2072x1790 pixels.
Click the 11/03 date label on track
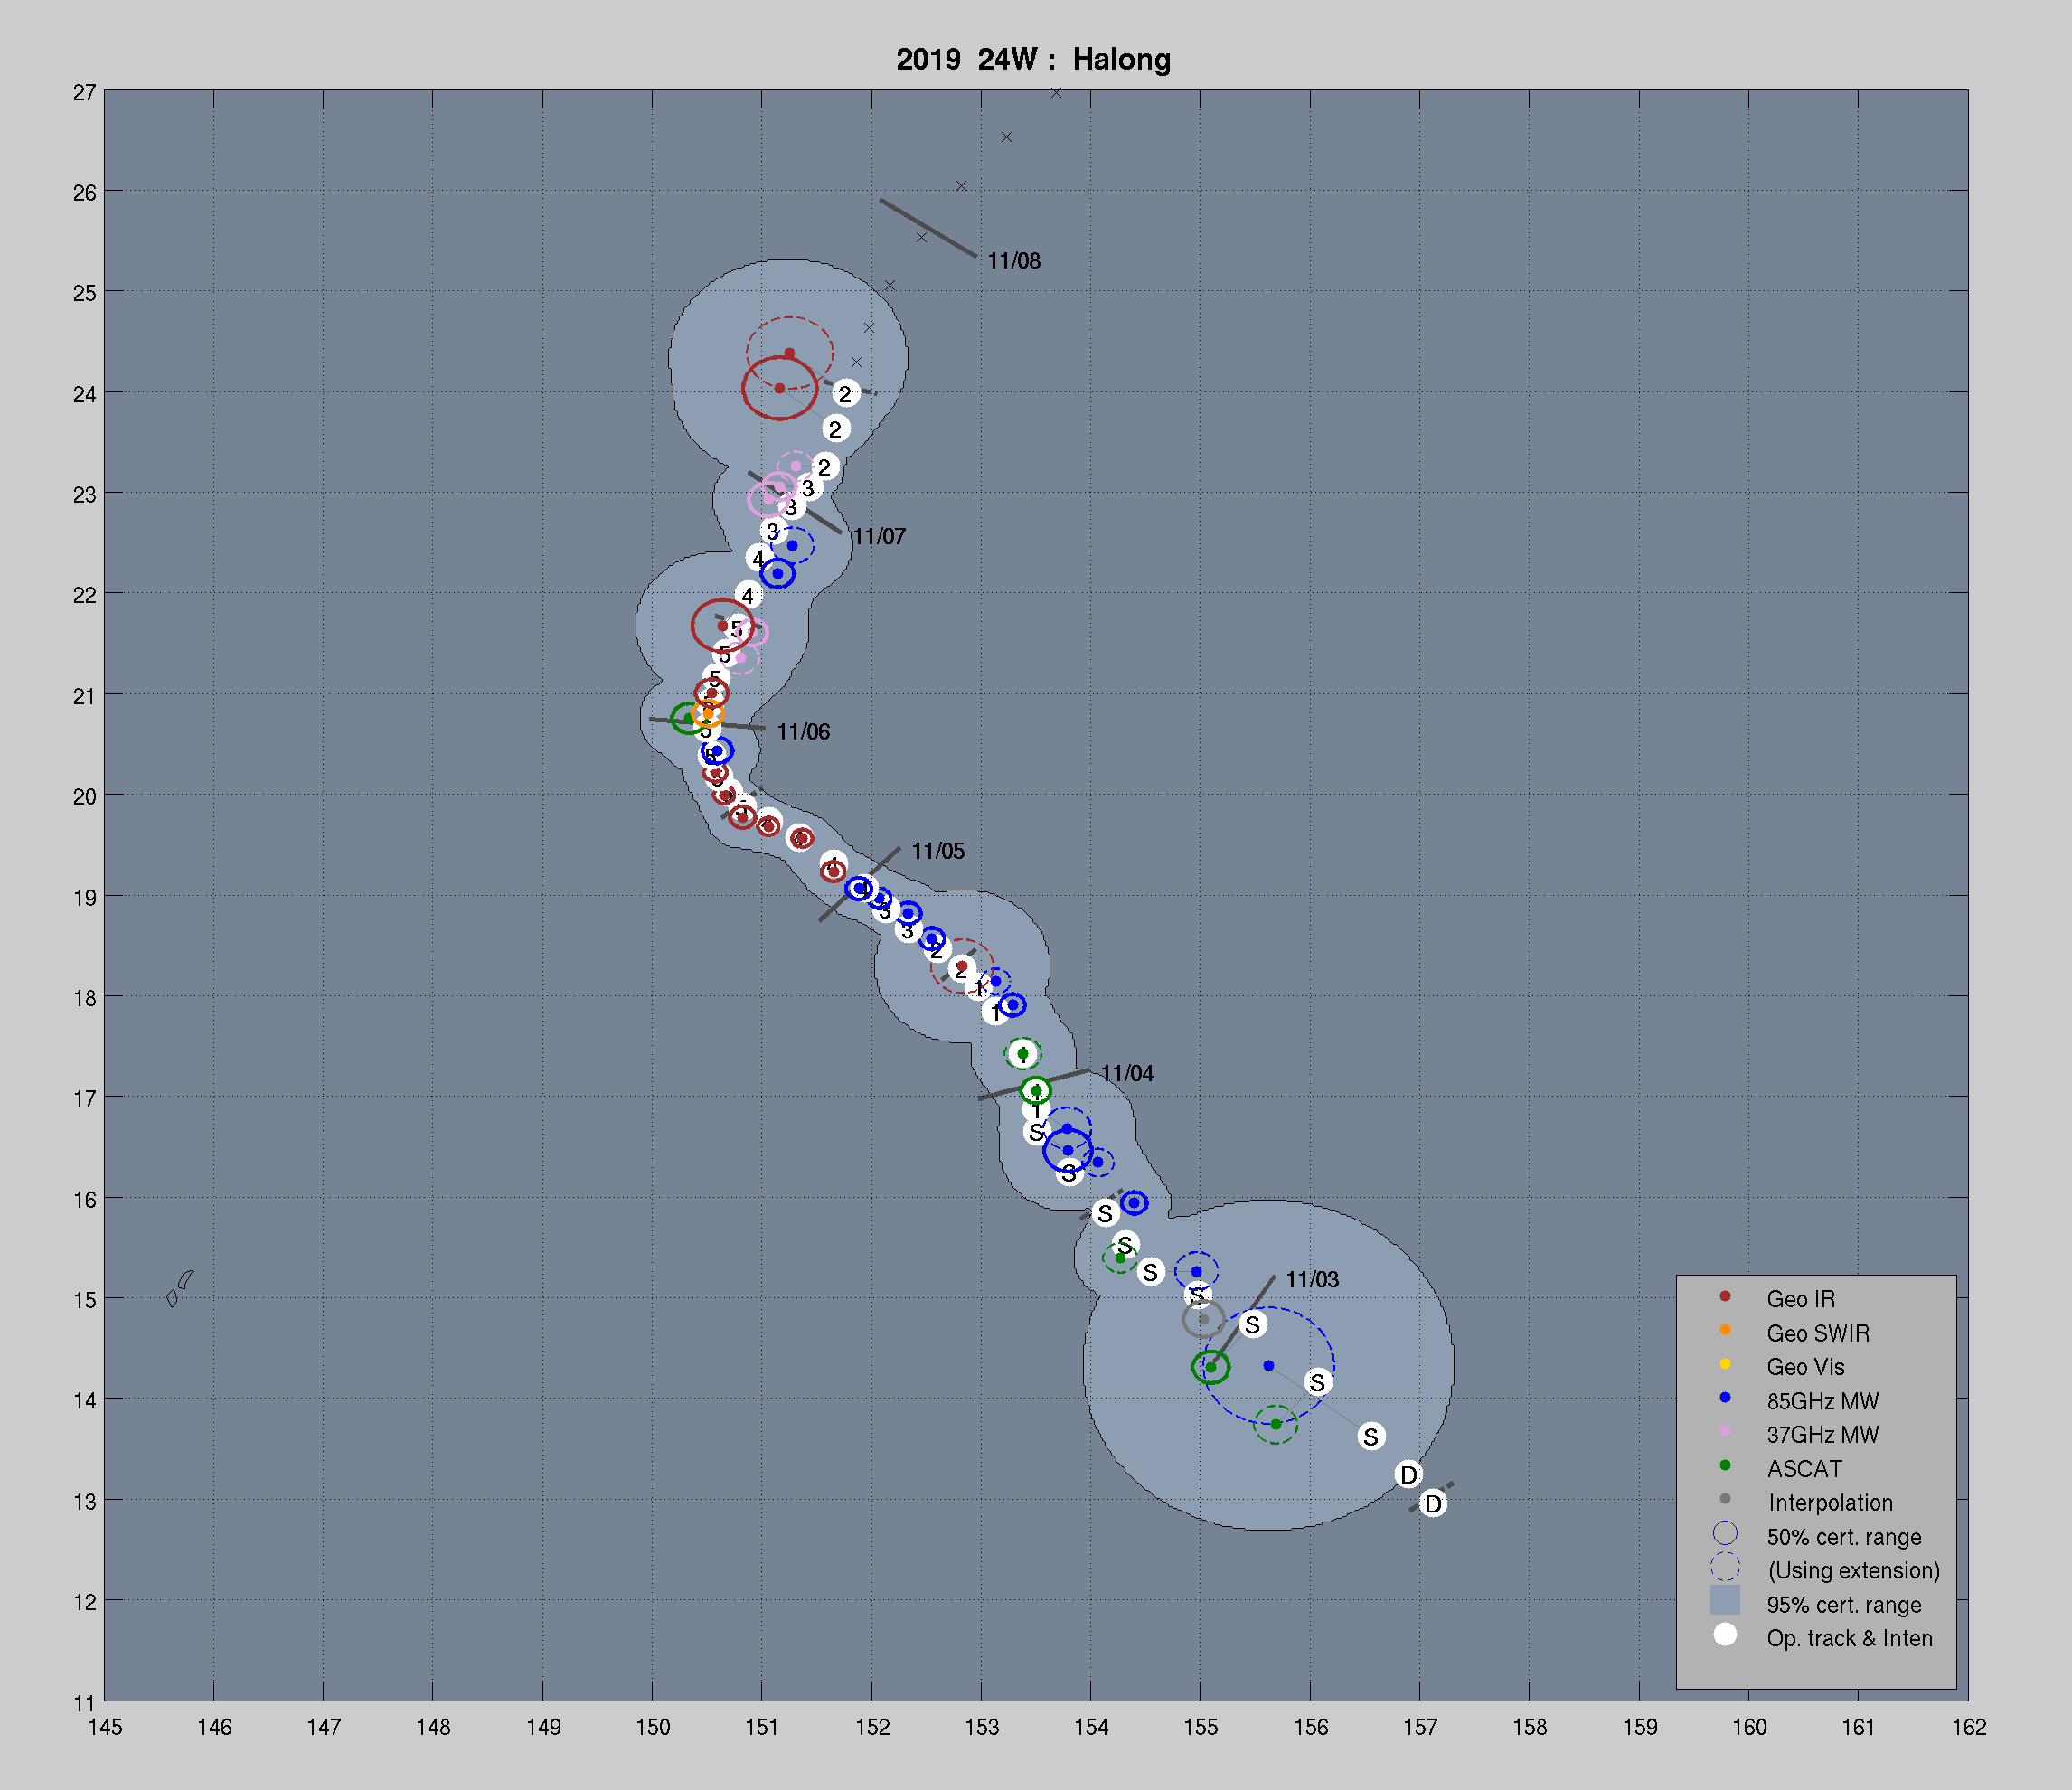(1311, 1280)
